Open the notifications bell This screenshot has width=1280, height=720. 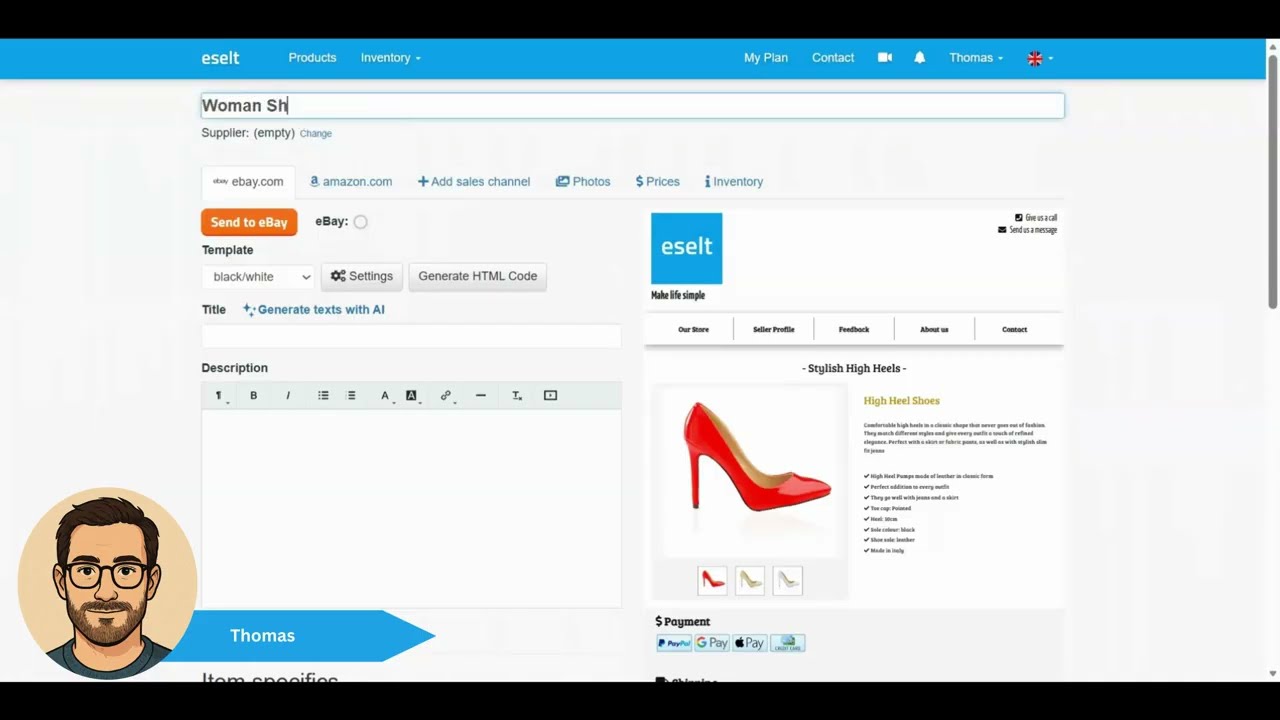coord(920,58)
